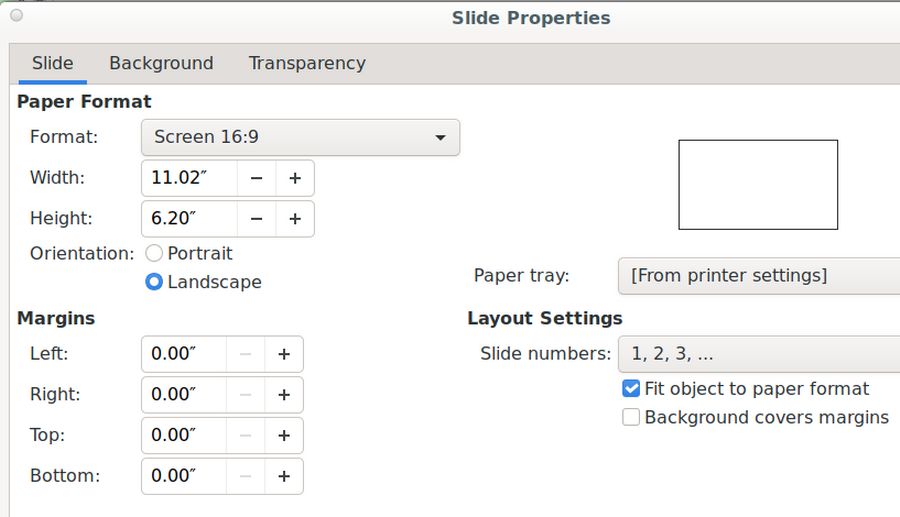Decrease Height with minus button
This screenshot has width=900, height=517.
pyautogui.click(x=257, y=219)
